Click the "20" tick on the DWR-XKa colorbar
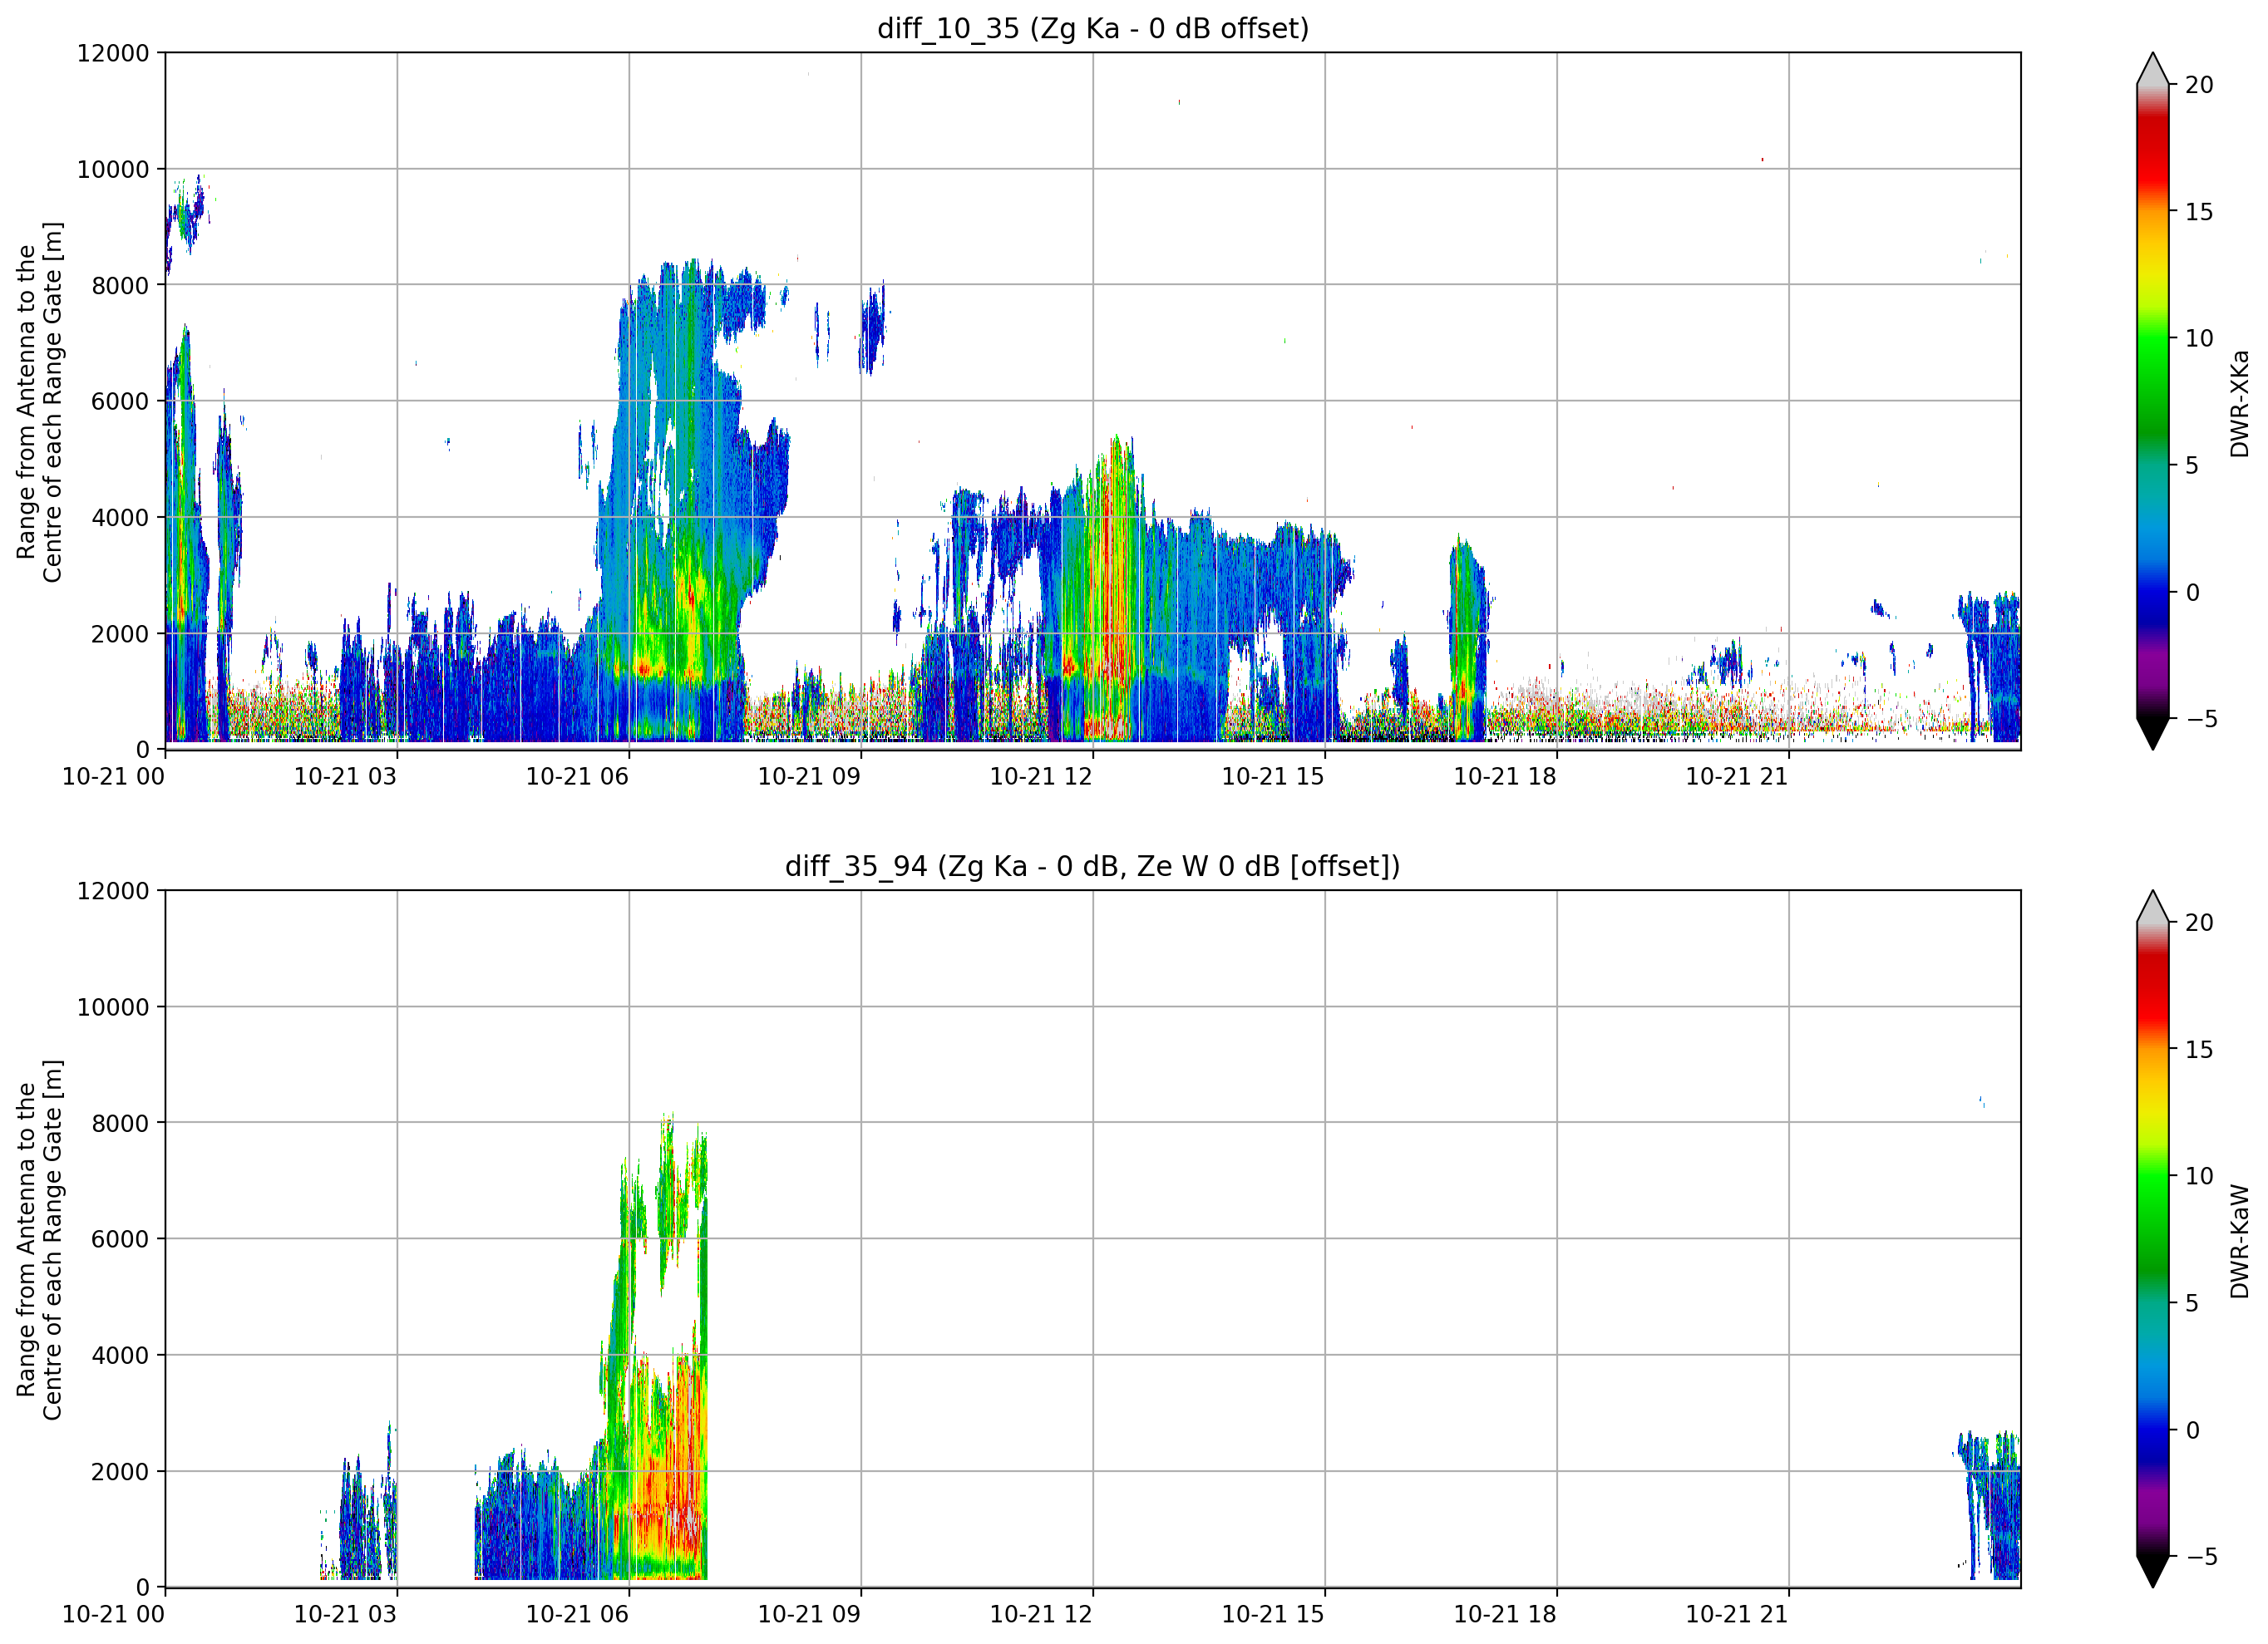2268x1644 pixels. pos(2200,86)
